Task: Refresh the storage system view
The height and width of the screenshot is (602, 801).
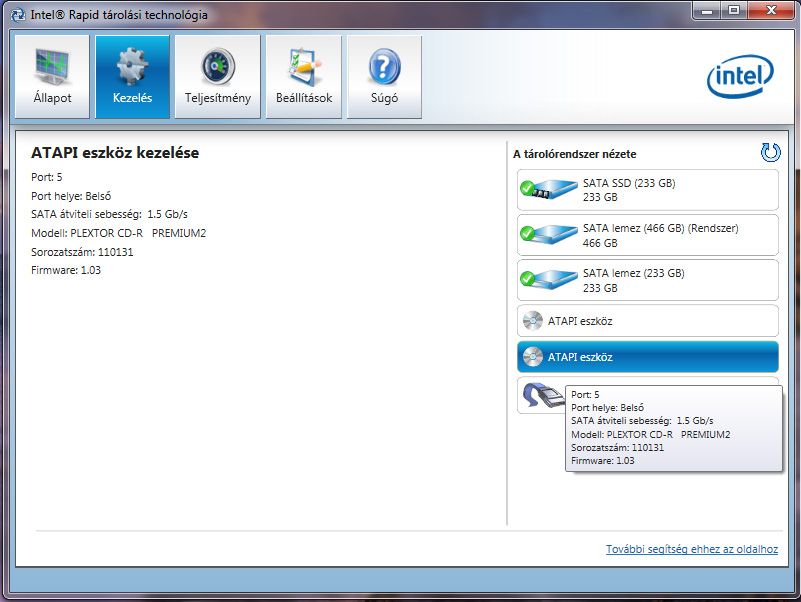Action: point(770,152)
